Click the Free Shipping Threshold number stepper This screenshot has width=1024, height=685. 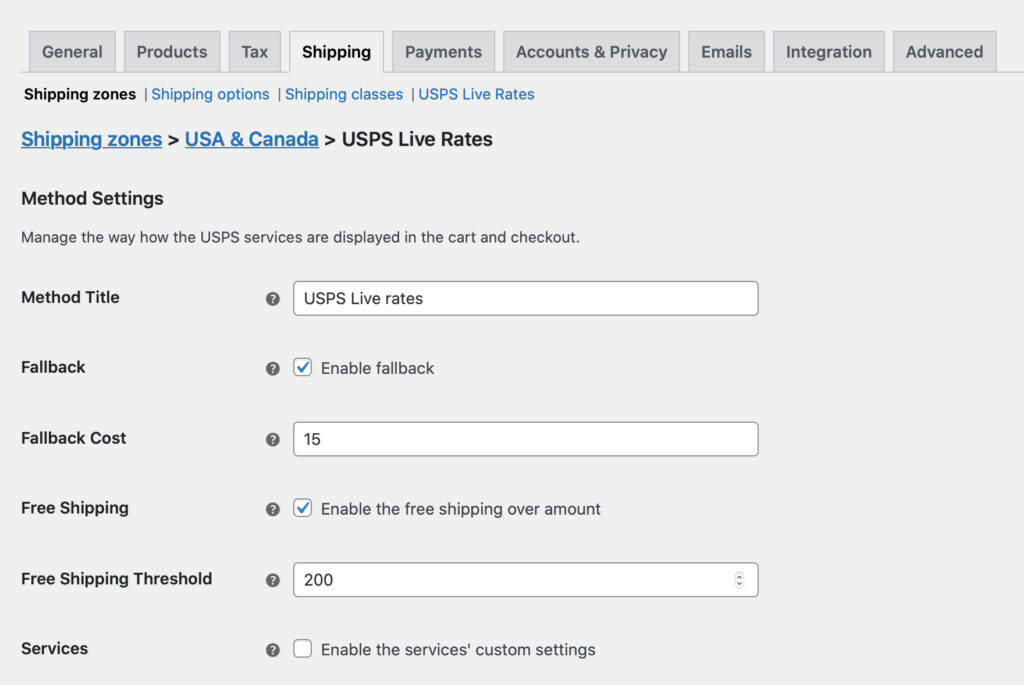click(x=739, y=580)
